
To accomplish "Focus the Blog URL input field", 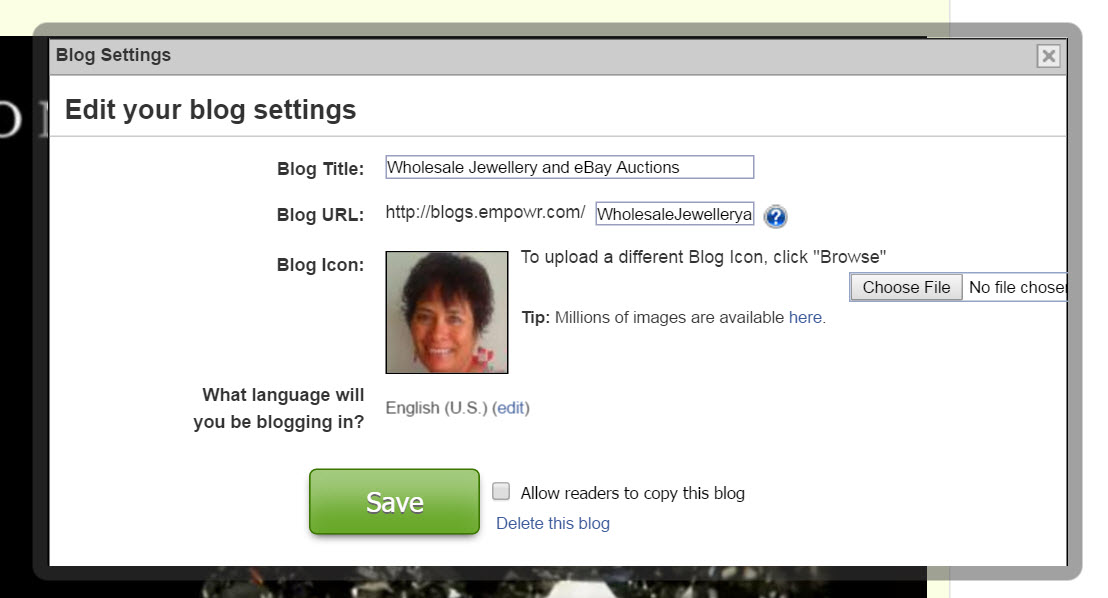I will pos(674,214).
